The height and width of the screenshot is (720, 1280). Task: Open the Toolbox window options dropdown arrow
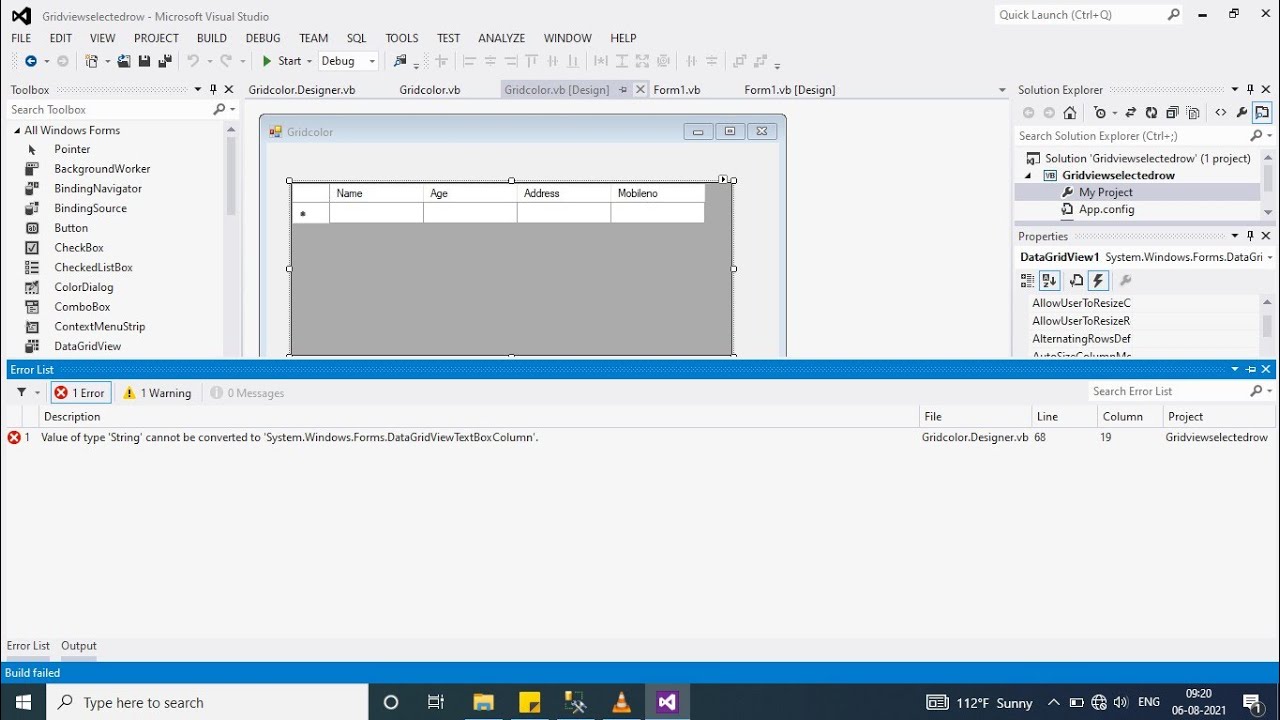(197, 89)
